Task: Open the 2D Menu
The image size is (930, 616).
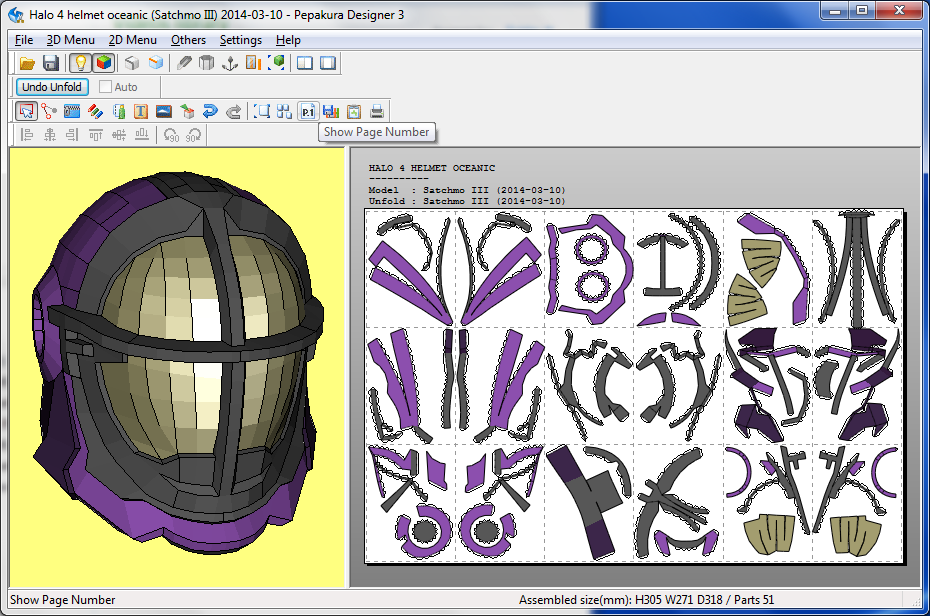Action: coord(132,40)
